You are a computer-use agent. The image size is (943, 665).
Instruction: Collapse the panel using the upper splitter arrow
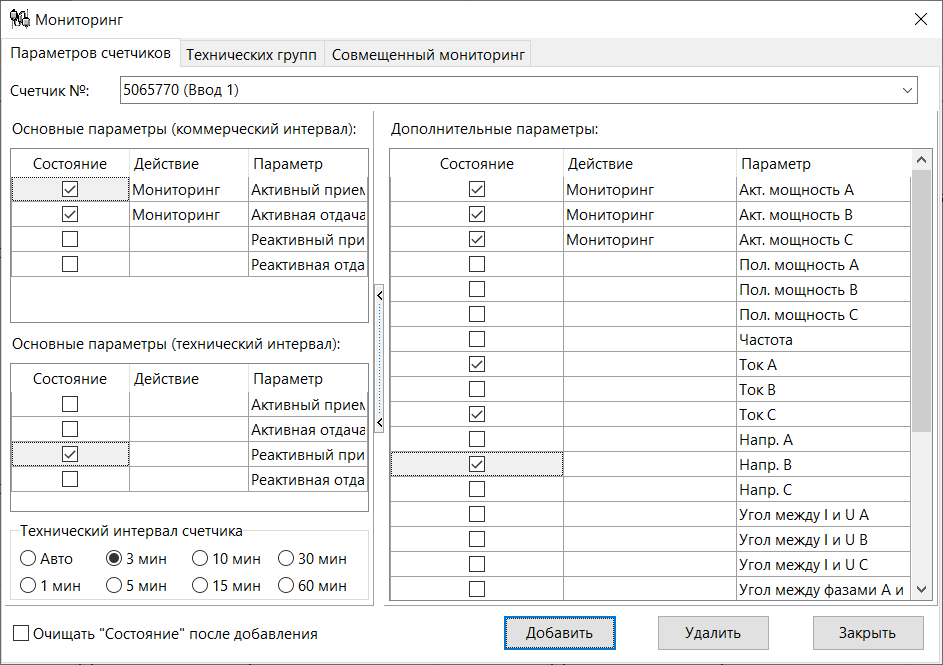coord(378,295)
